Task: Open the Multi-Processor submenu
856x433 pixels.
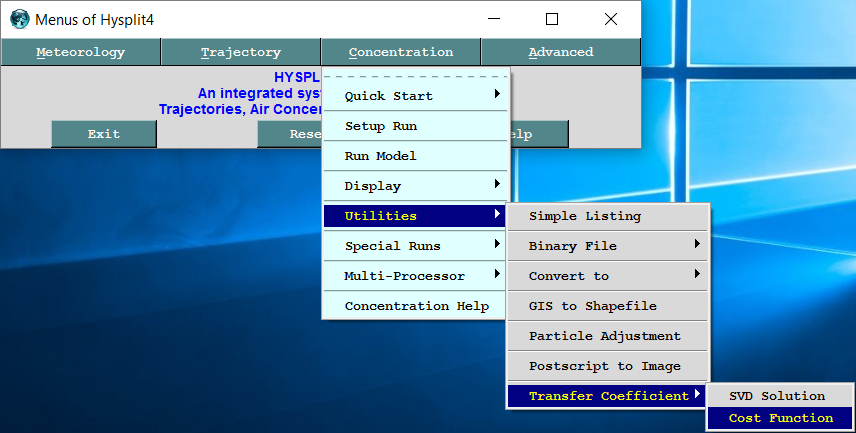Action: point(415,276)
